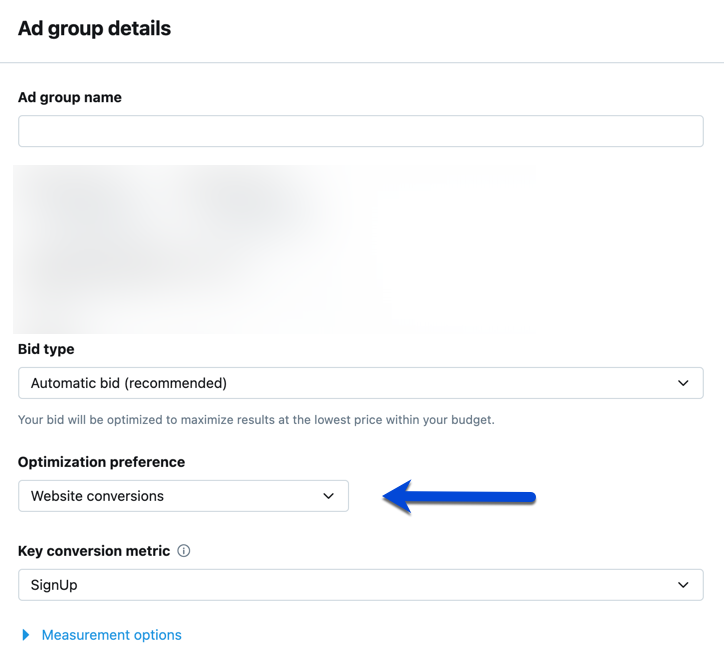The height and width of the screenshot is (659, 724).
Task: Click the info icon beside Key conversion metric
Action: 184,551
